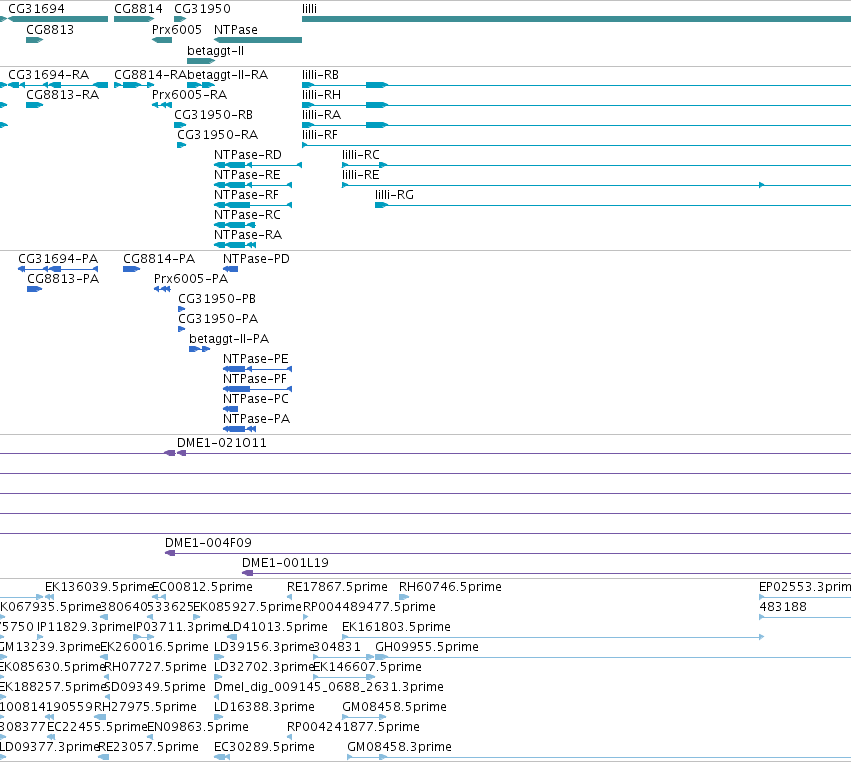Click the CG31950-RB transcript label

(213, 115)
